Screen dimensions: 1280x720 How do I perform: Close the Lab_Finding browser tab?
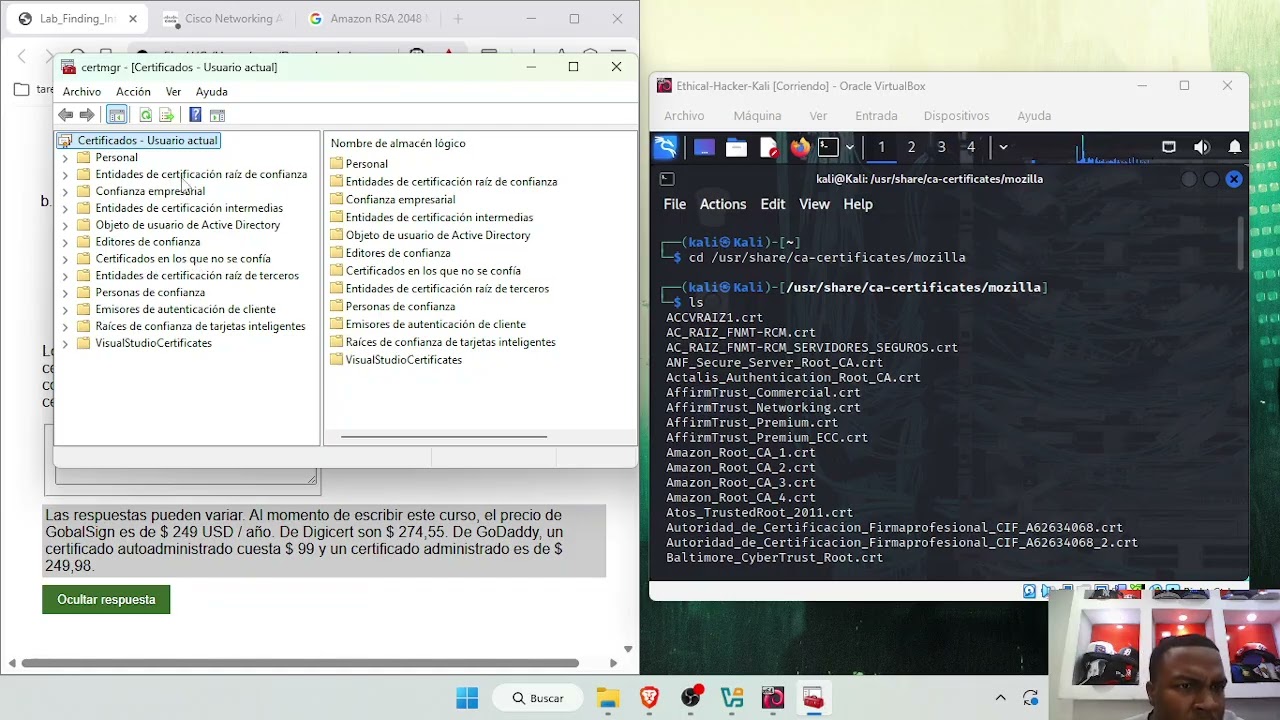[x=132, y=19]
